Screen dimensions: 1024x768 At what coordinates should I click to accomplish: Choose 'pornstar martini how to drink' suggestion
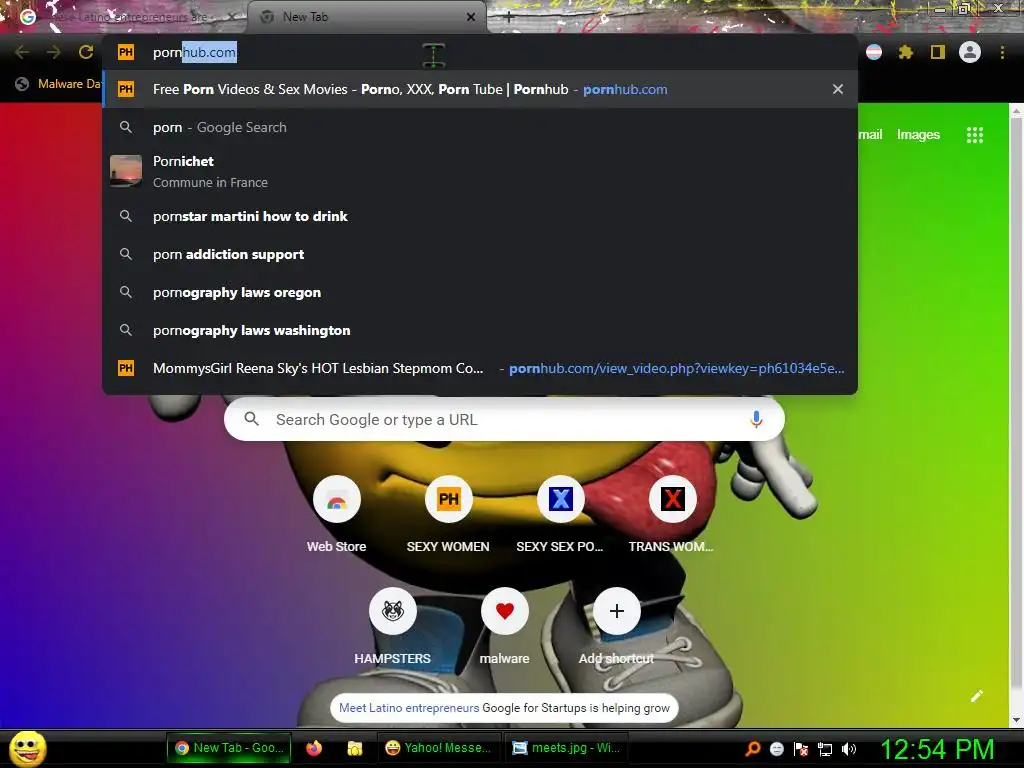[x=480, y=216]
